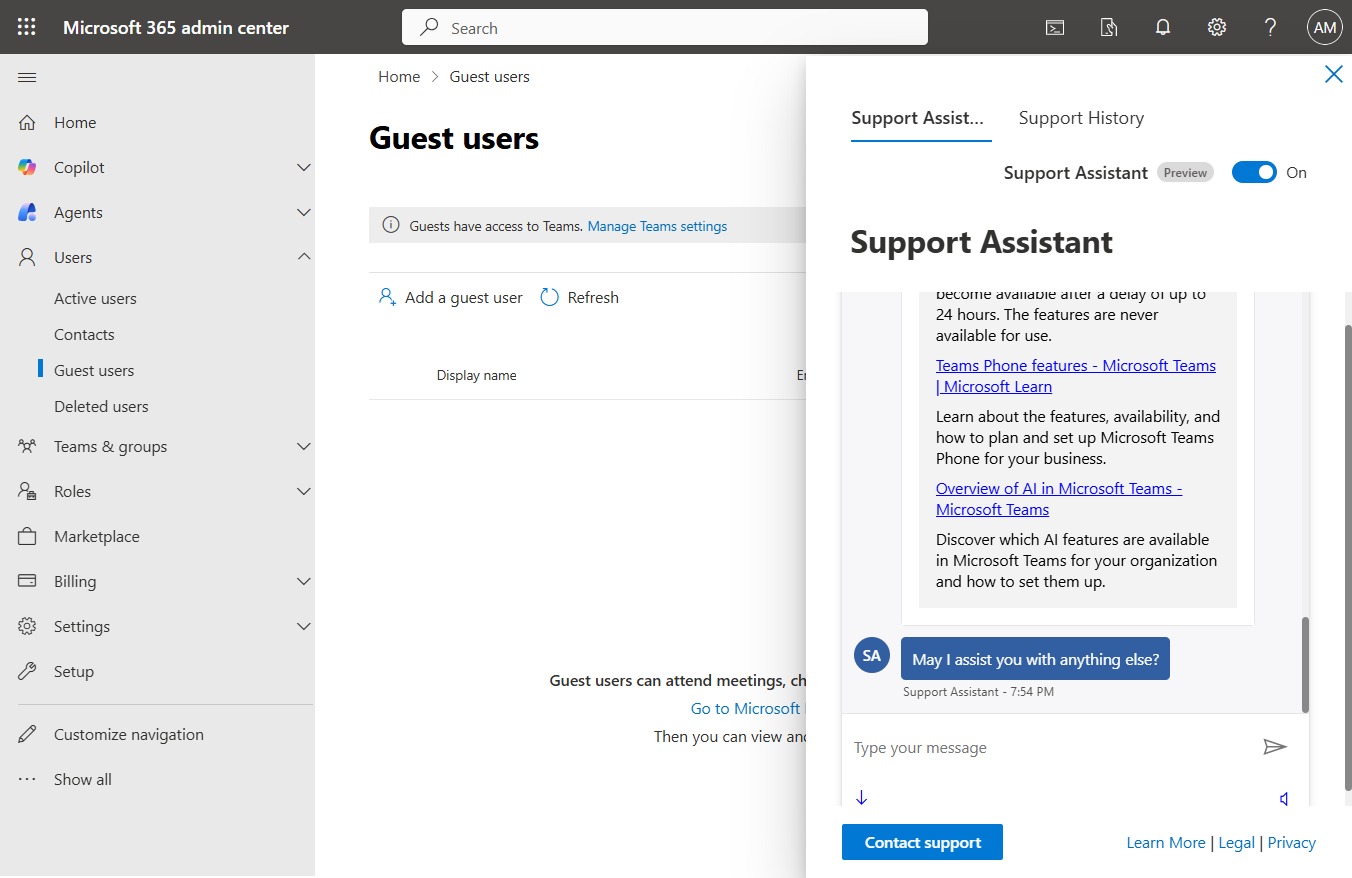Open Contacts in sidebar
The width and height of the screenshot is (1352, 878).
pos(84,334)
